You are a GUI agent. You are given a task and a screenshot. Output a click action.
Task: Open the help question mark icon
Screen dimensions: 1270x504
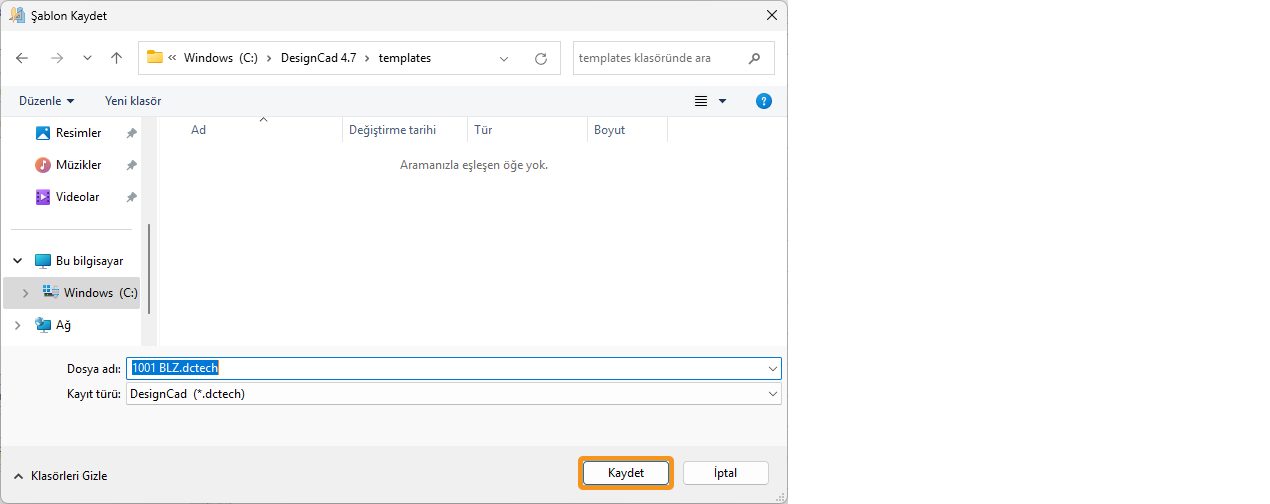(x=763, y=101)
